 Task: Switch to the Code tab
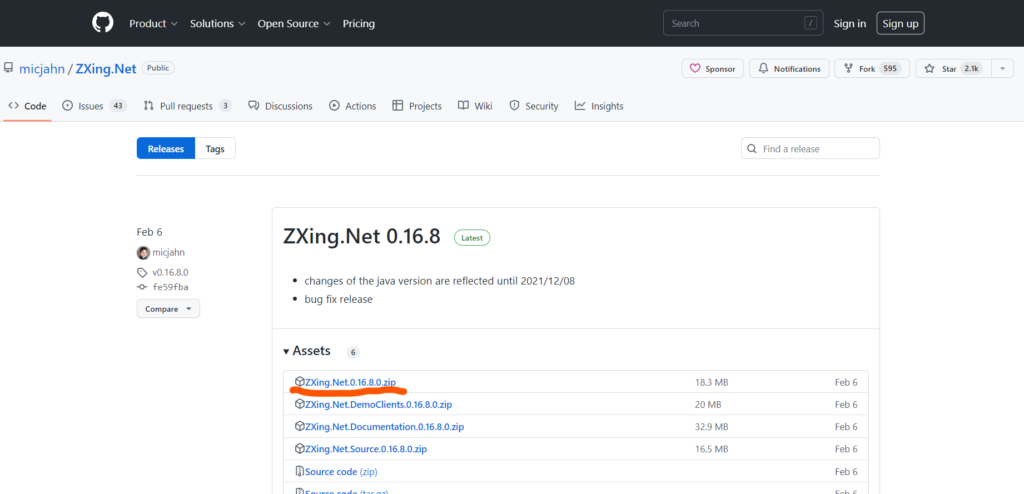[x=27, y=106]
